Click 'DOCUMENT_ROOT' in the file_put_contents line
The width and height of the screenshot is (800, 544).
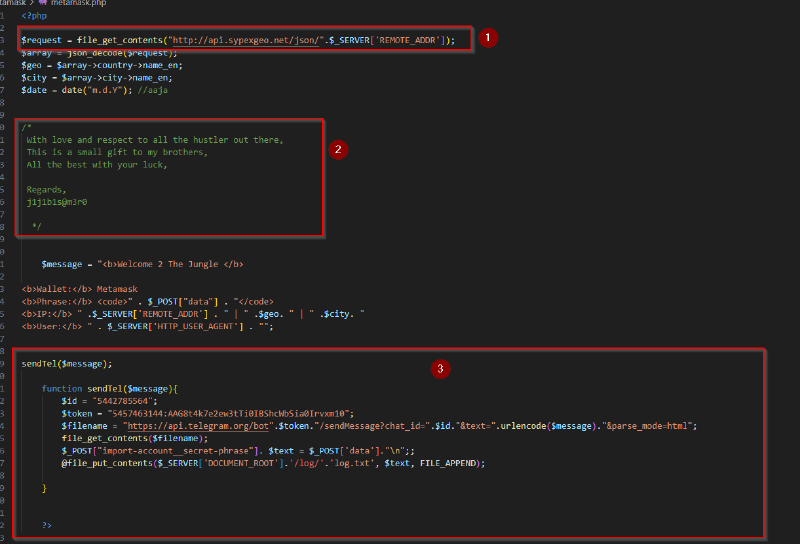point(243,463)
